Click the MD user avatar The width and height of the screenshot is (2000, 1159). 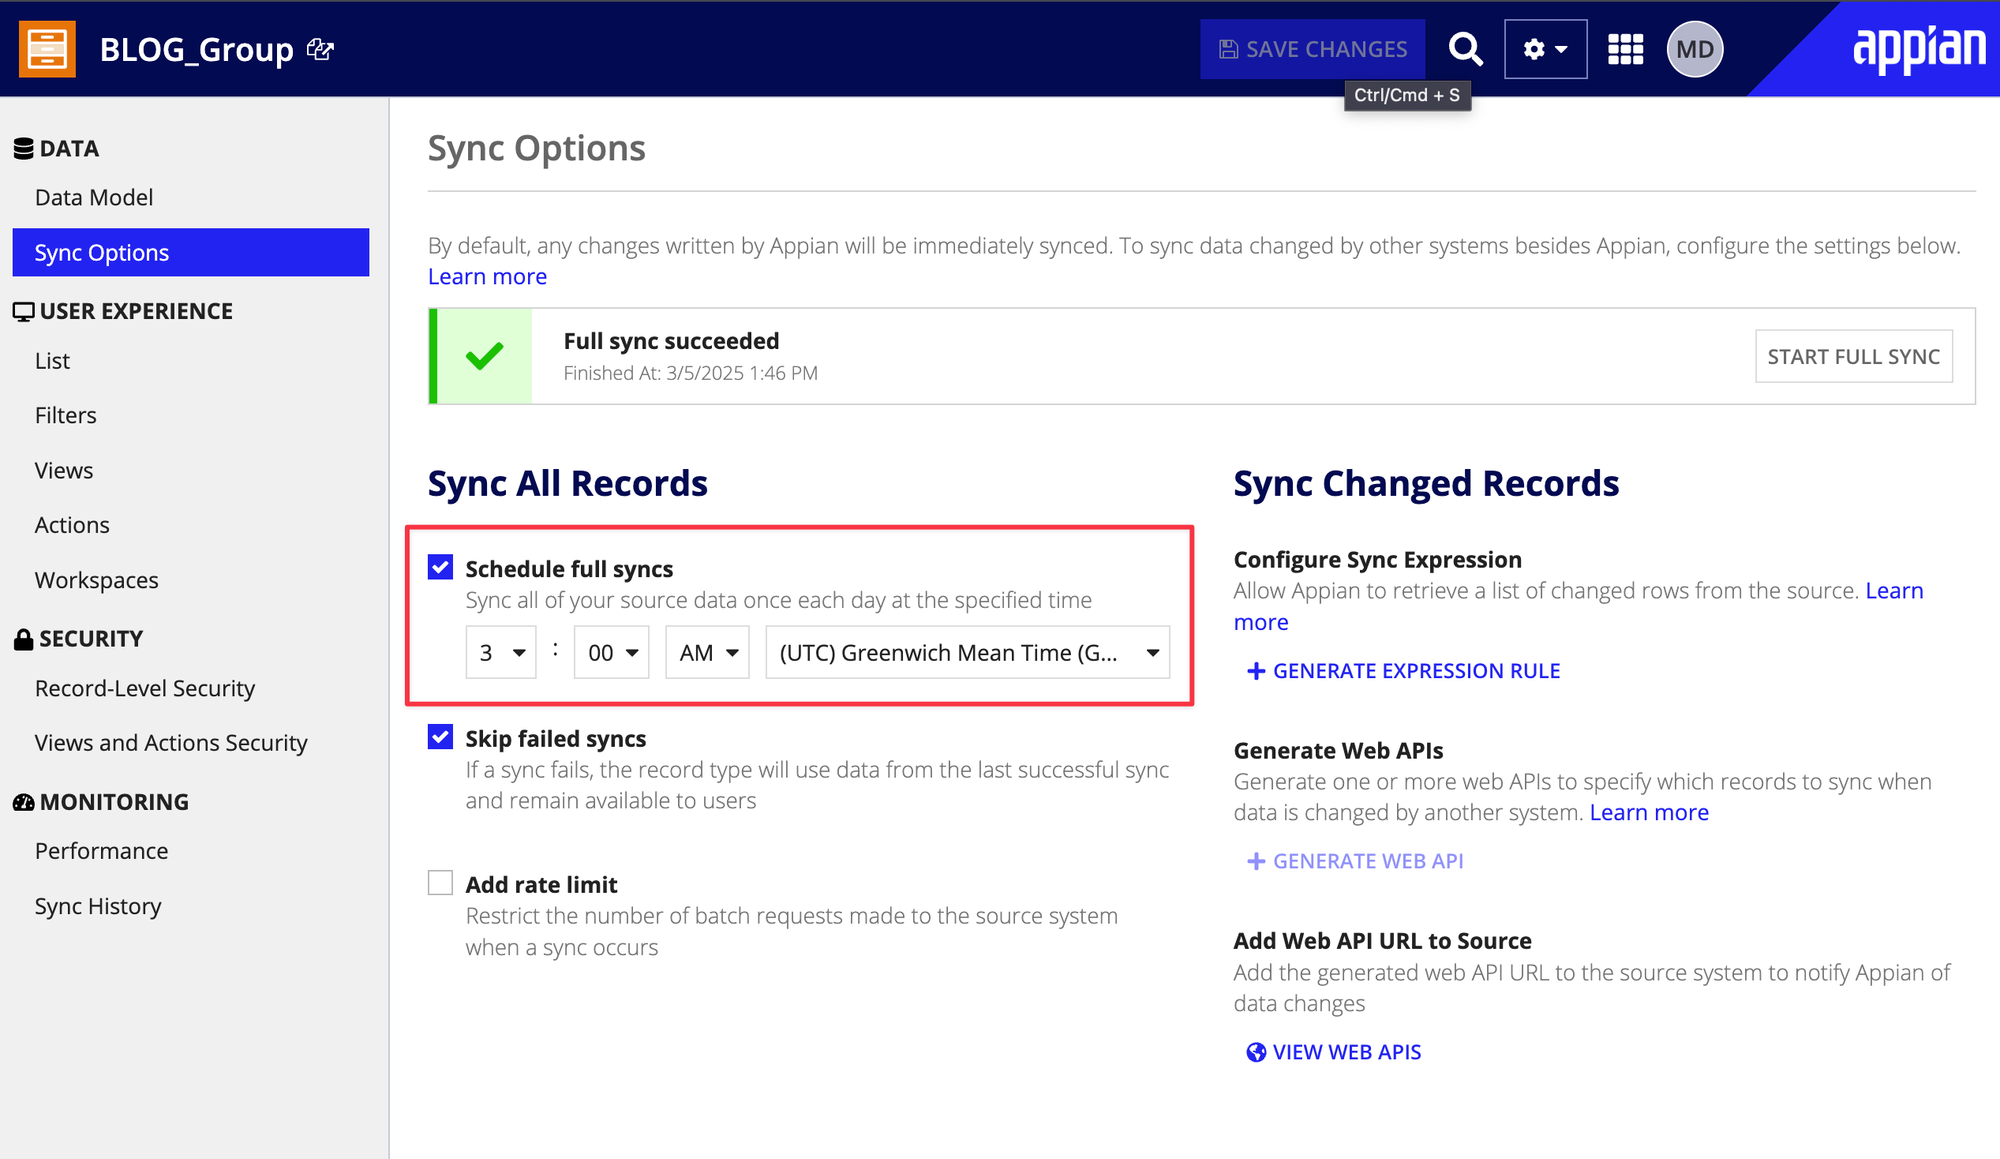[1695, 49]
